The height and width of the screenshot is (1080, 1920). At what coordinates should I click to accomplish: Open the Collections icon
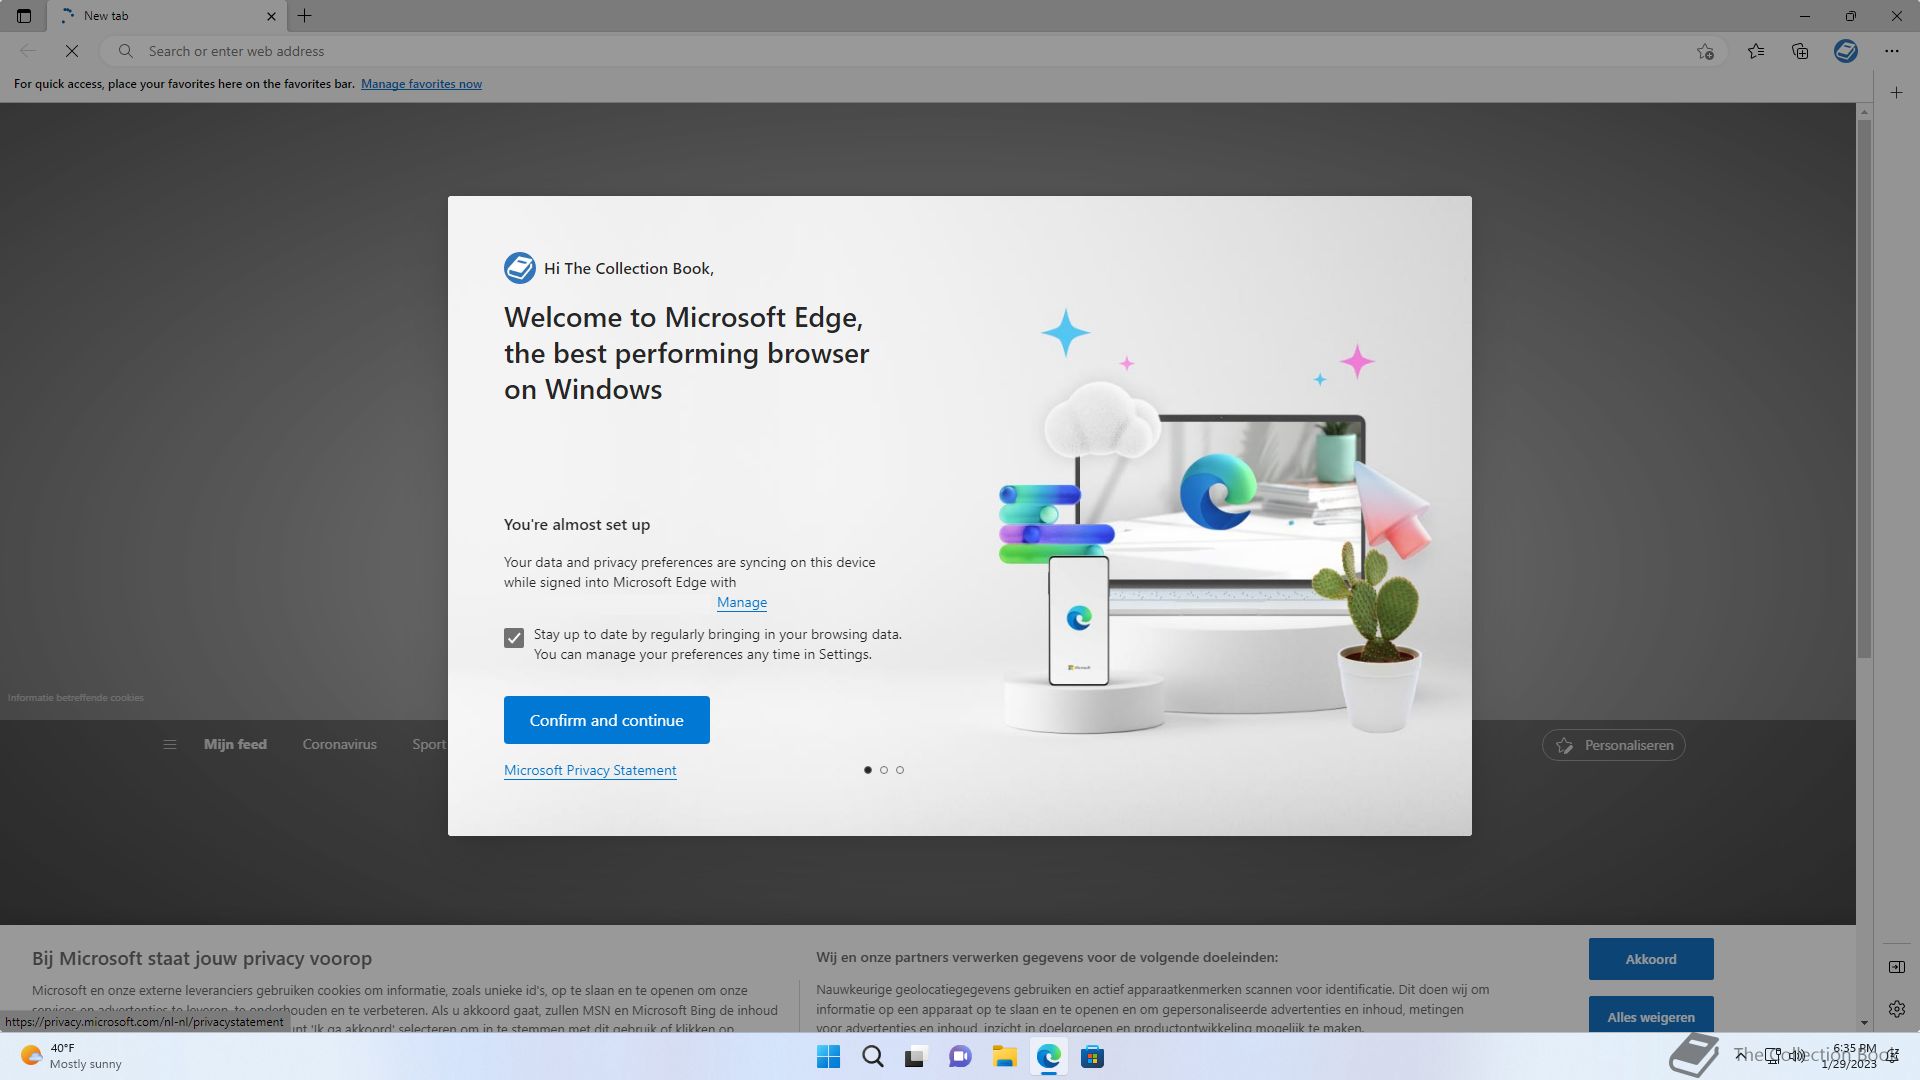tap(1800, 51)
